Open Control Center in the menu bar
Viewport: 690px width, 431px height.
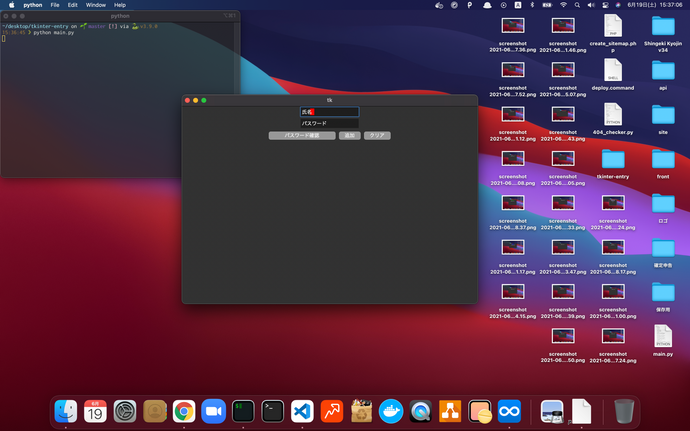(x=606, y=5)
